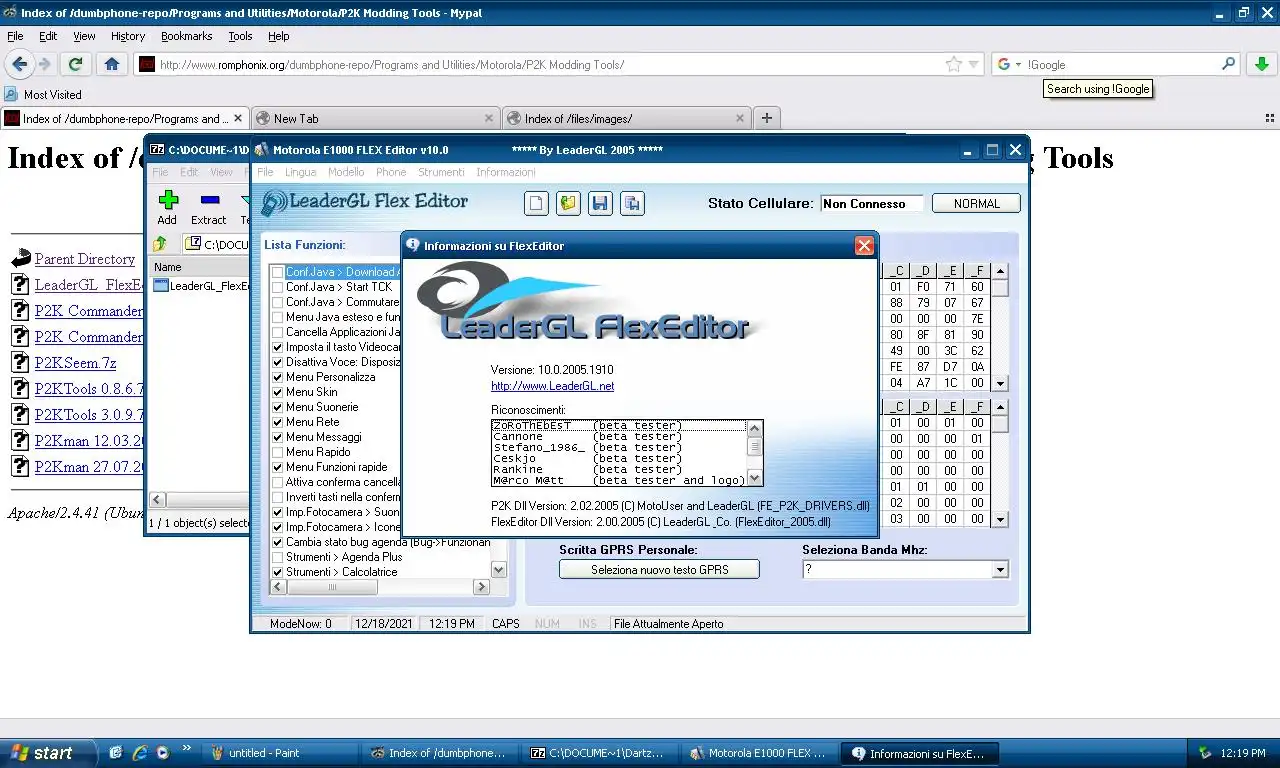Screen dimensions: 1280x768
Task: Open Parent Directory link
Action: (x=85, y=259)
